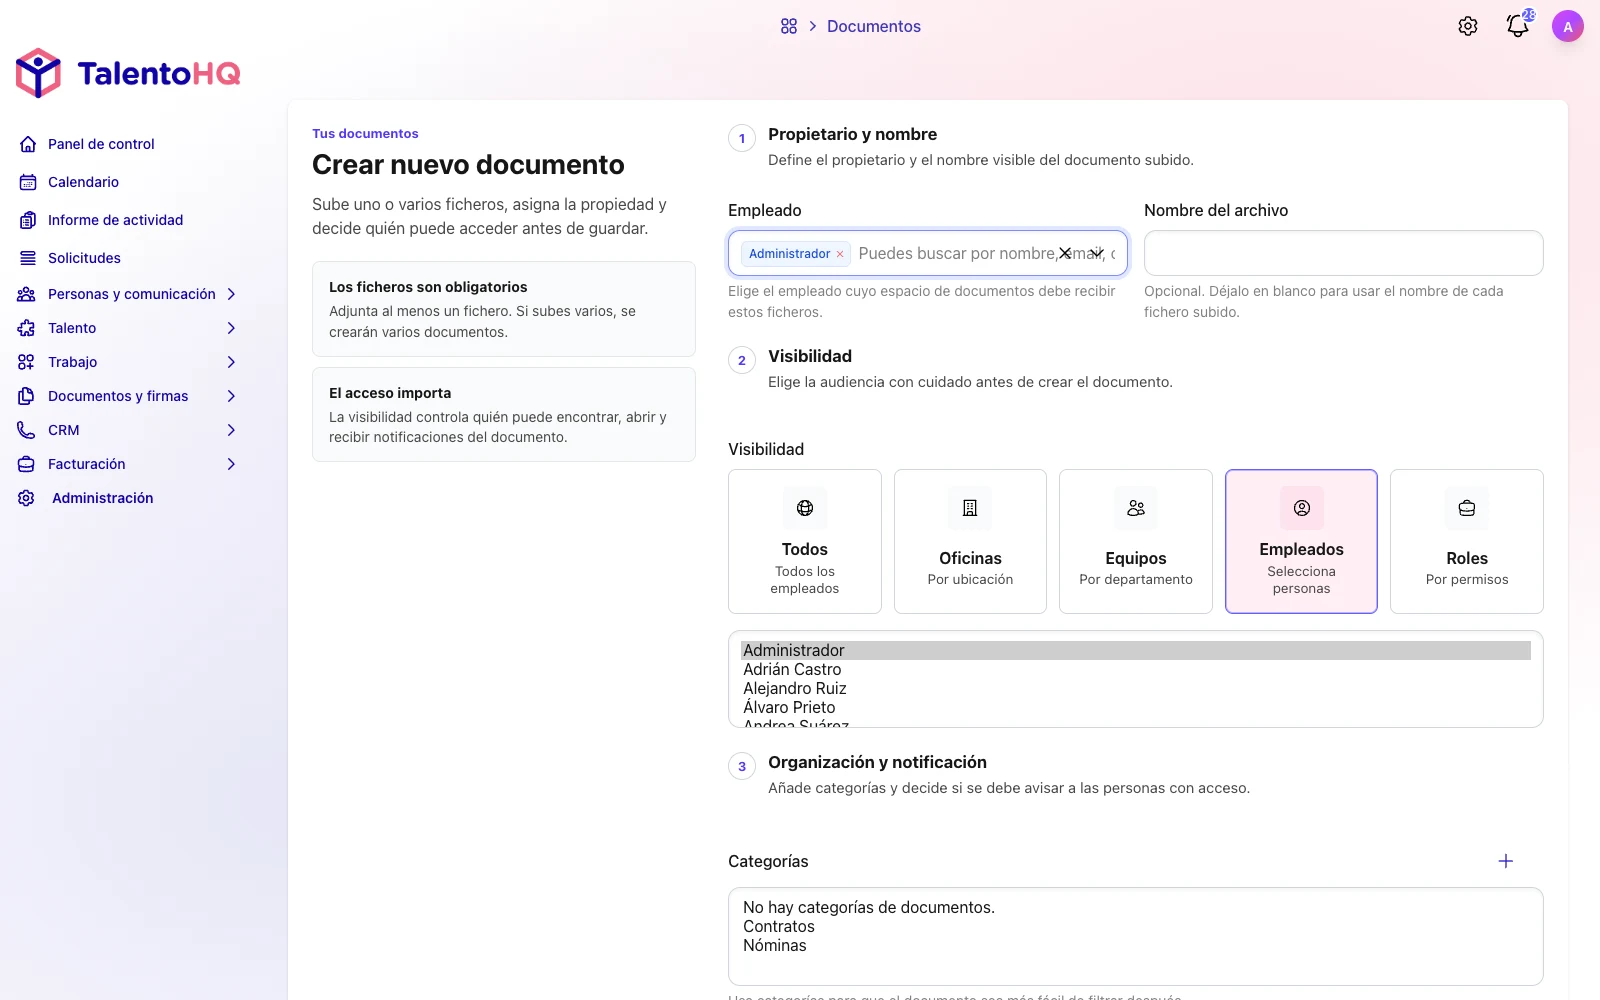Click the Informe de actividad icon
The height and width of the screenshot is (1000, 1600).
tap(28, 220)
